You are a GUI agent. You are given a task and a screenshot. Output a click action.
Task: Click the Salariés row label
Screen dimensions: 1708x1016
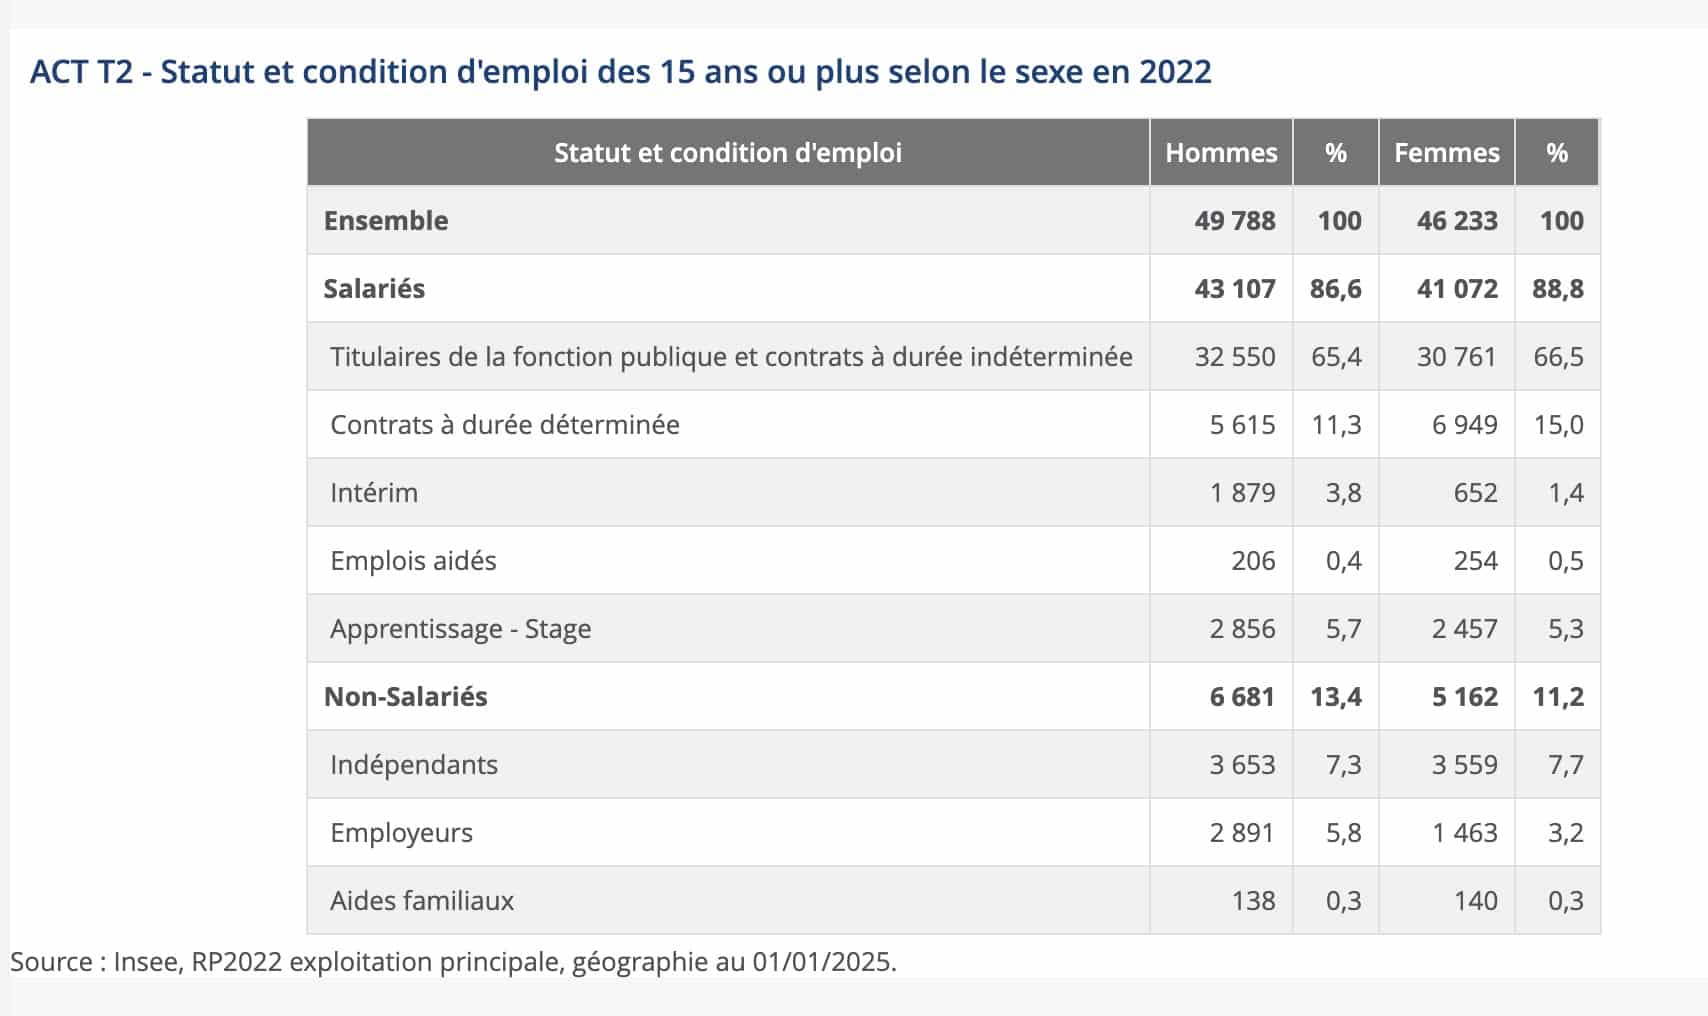tap(374, 289)
